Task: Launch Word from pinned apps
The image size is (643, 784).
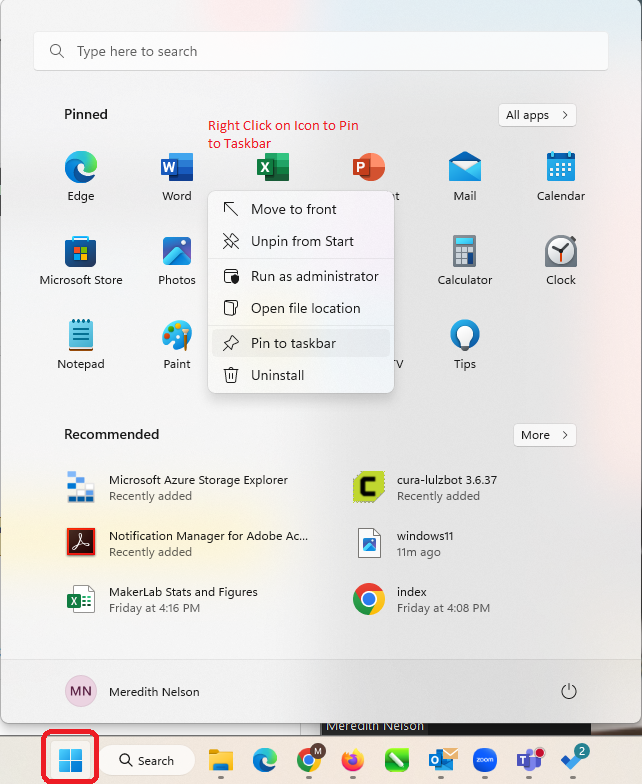Action: (176, 176)
